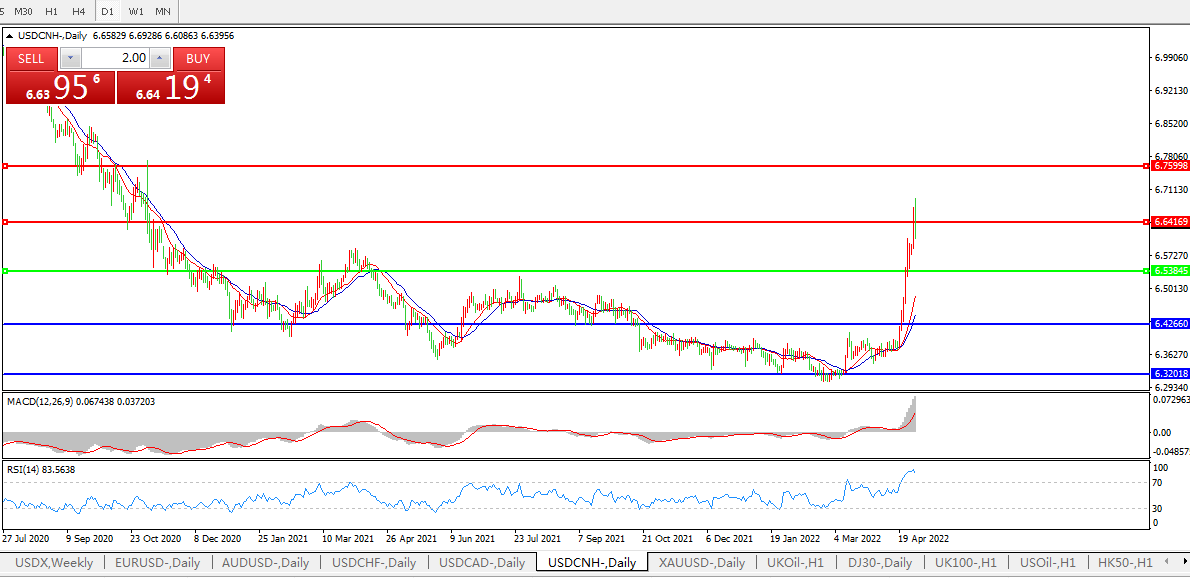Increase lot volume with up arrow

click(160, 58)
